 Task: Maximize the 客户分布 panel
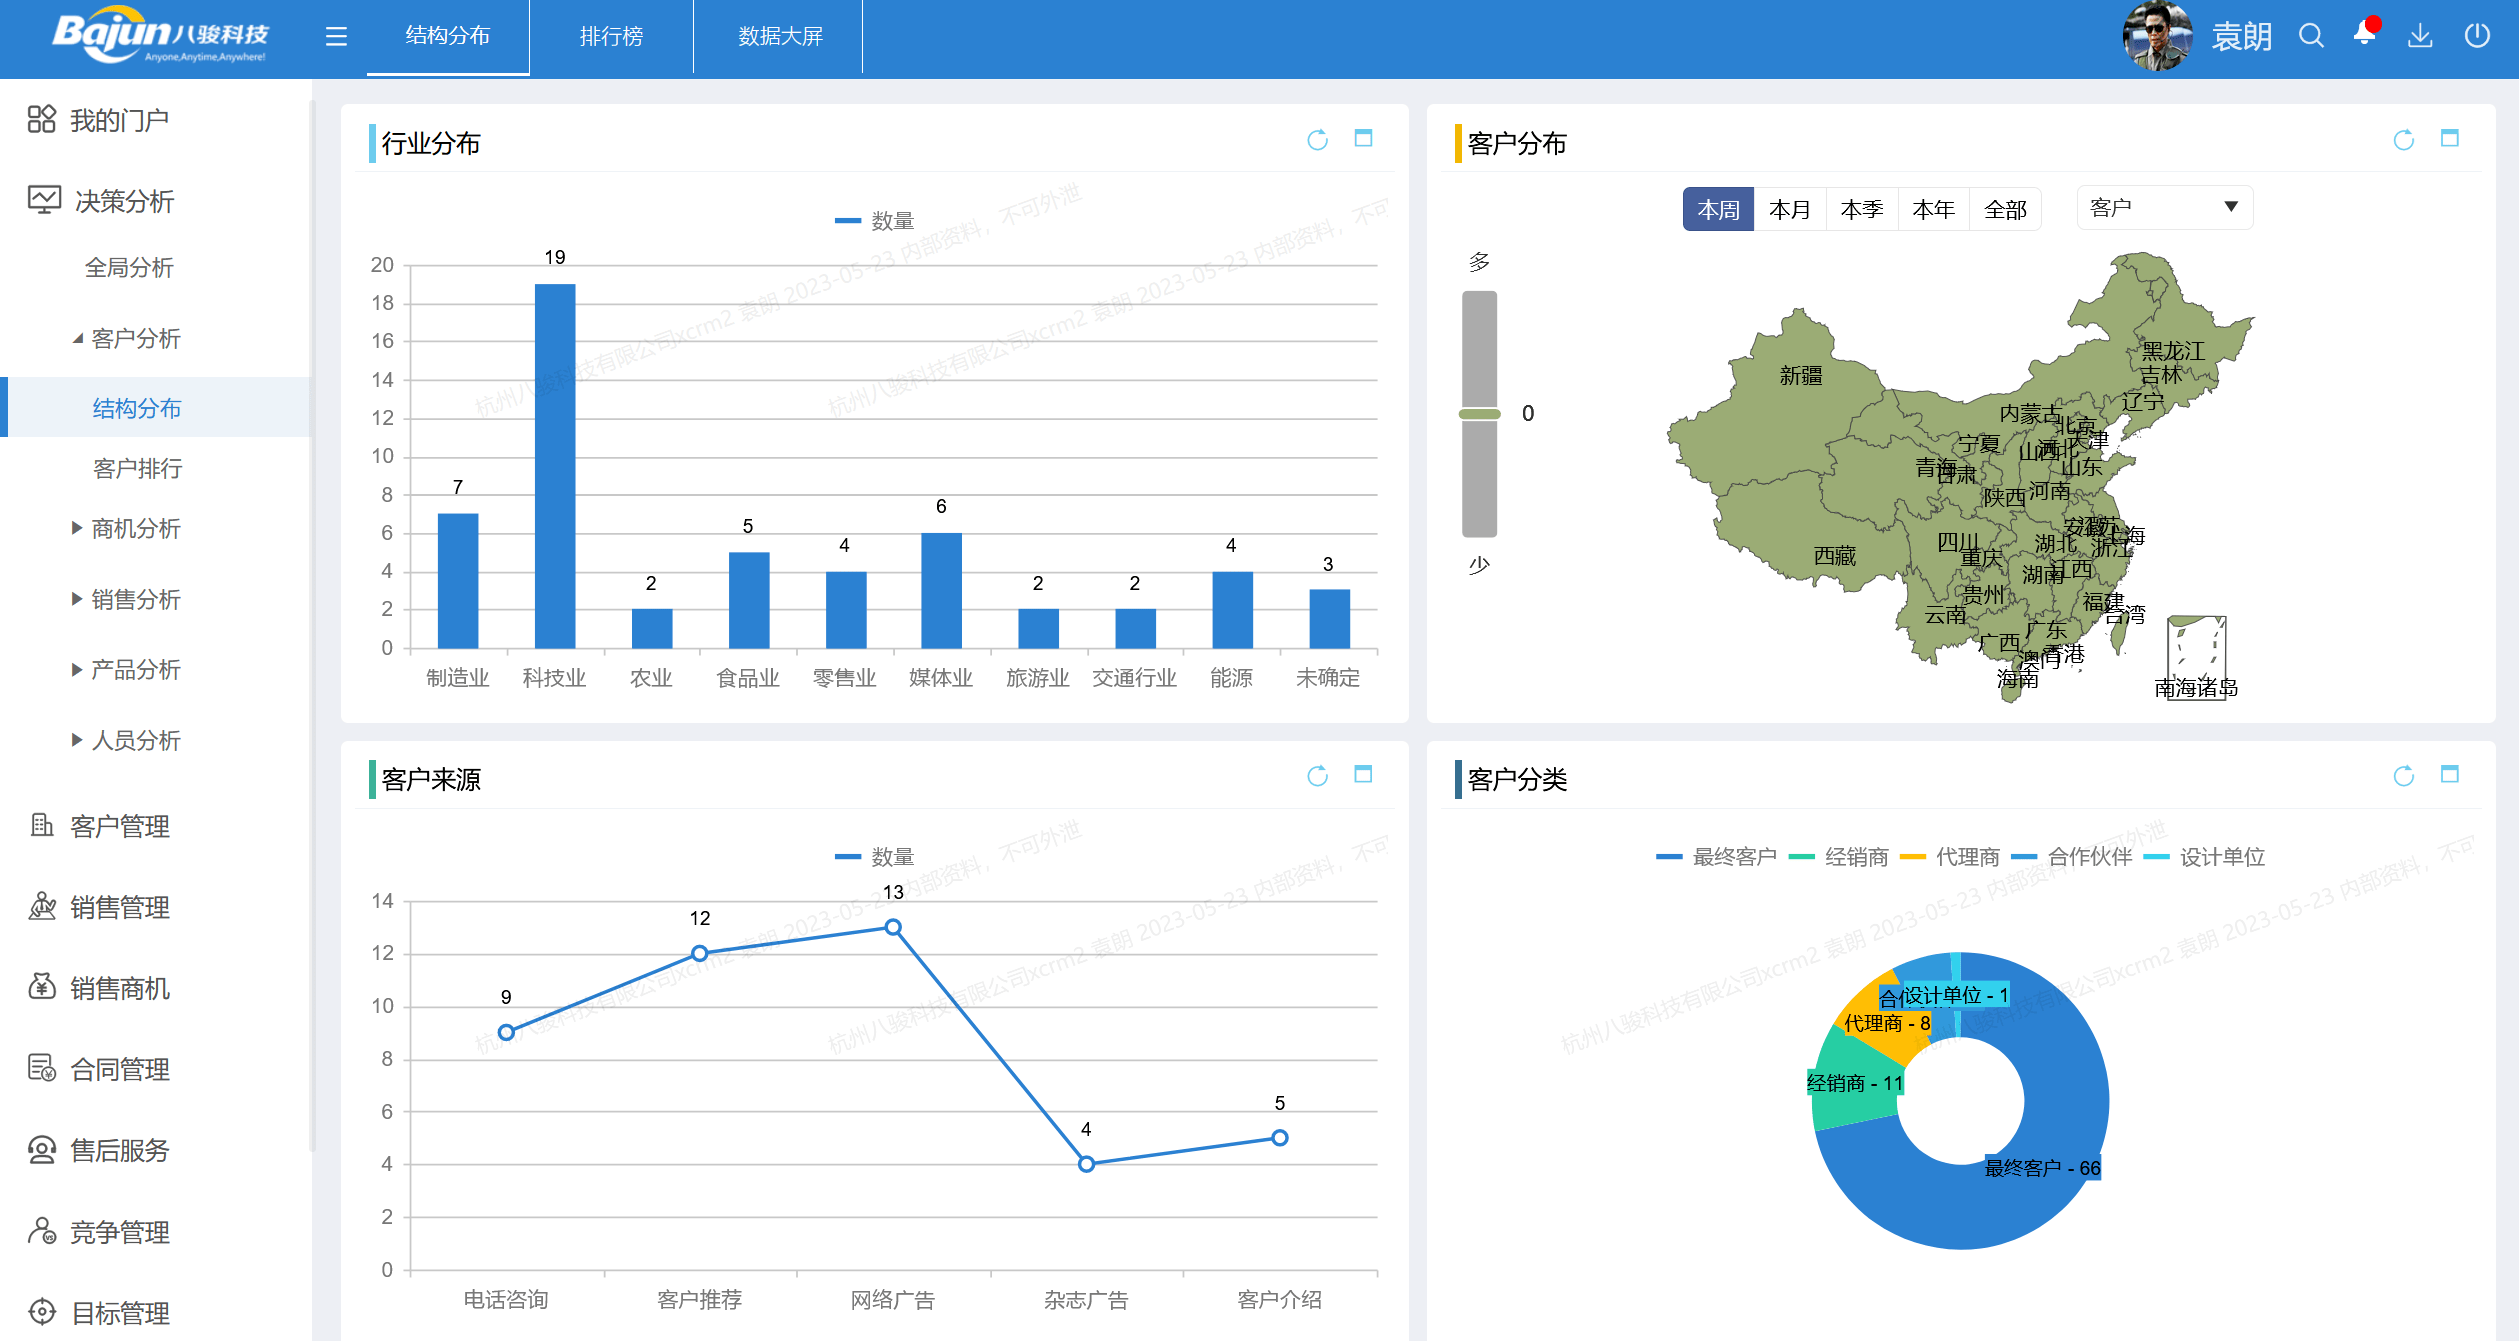pos(2449,138)
